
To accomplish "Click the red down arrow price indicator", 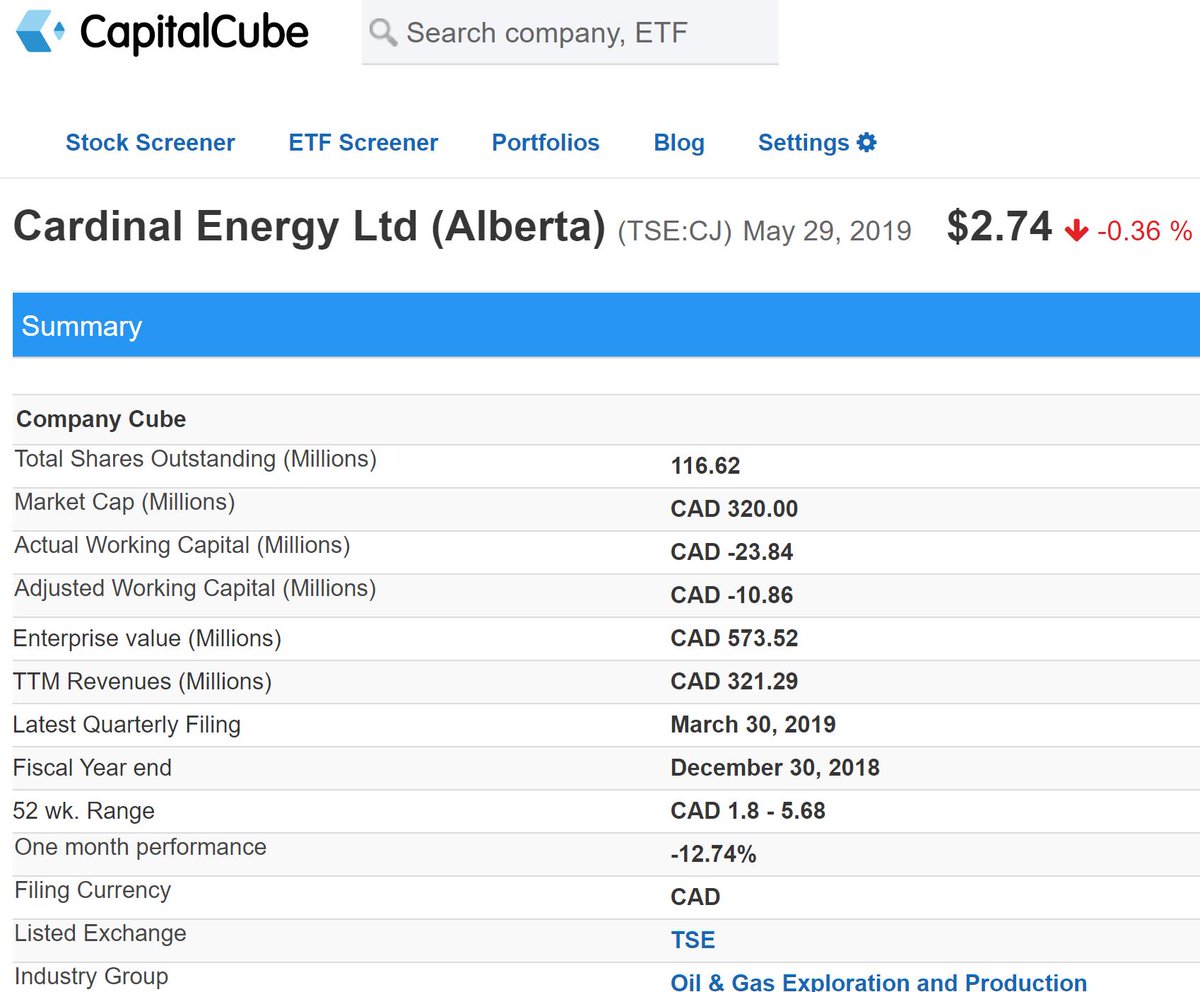I will (1076, 231).
